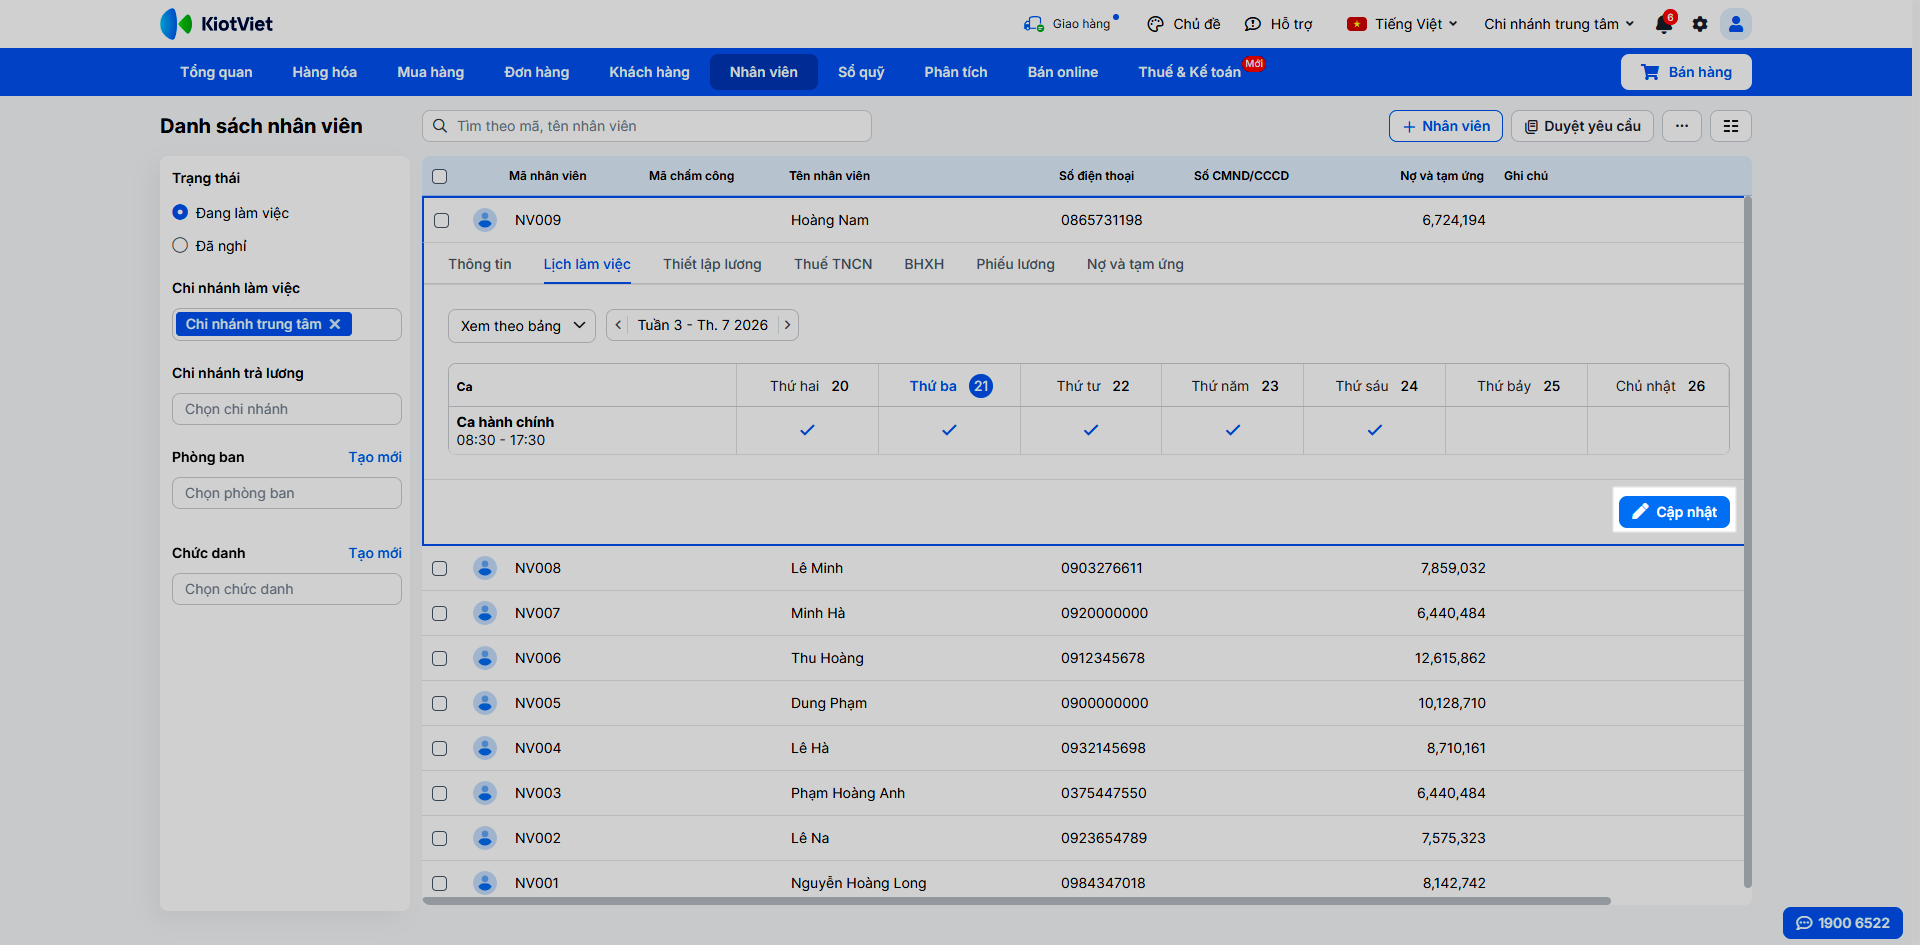Open Hỗ trợ support chat
Viewport: 1920px width, 945px height.
click(1278, 24)
